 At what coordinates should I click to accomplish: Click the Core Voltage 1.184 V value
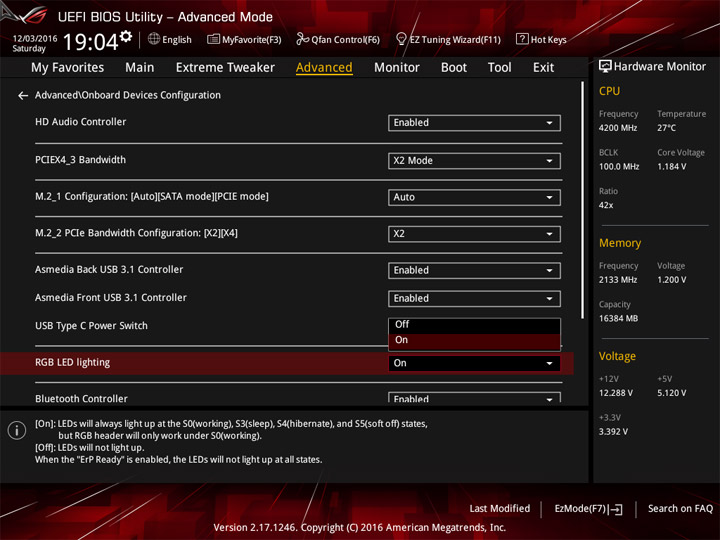point(671,167)
